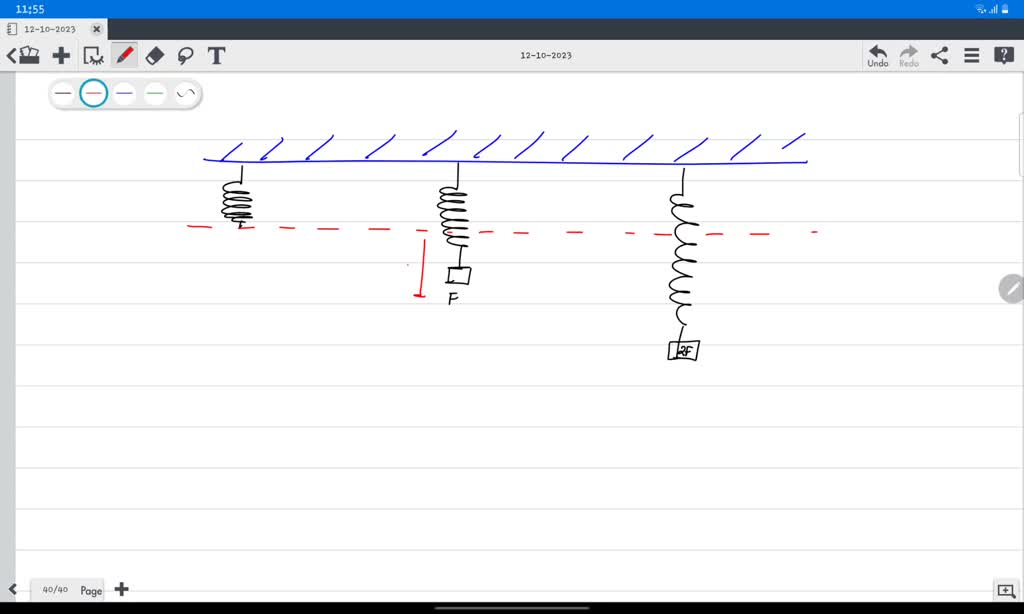The width and height of the screenshot is (1024, 614).
Task: Select the wavy line pen preset
Action: (185, 93)
